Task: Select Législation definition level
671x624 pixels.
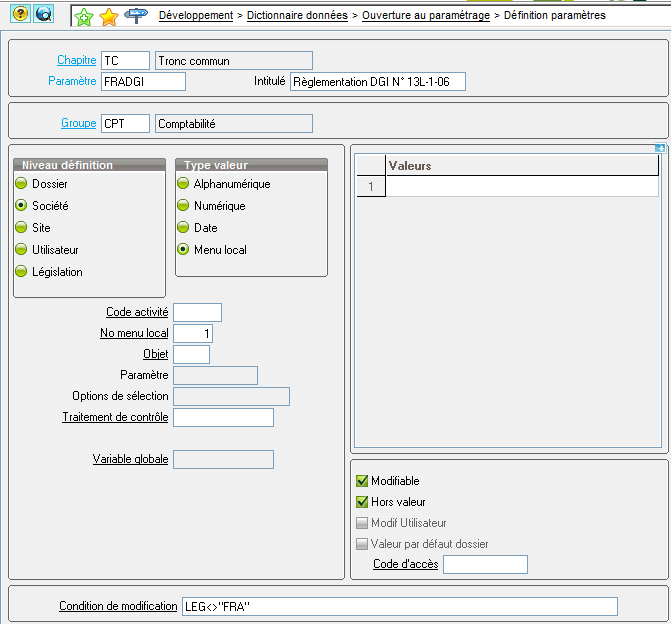Action: point(21,271)
